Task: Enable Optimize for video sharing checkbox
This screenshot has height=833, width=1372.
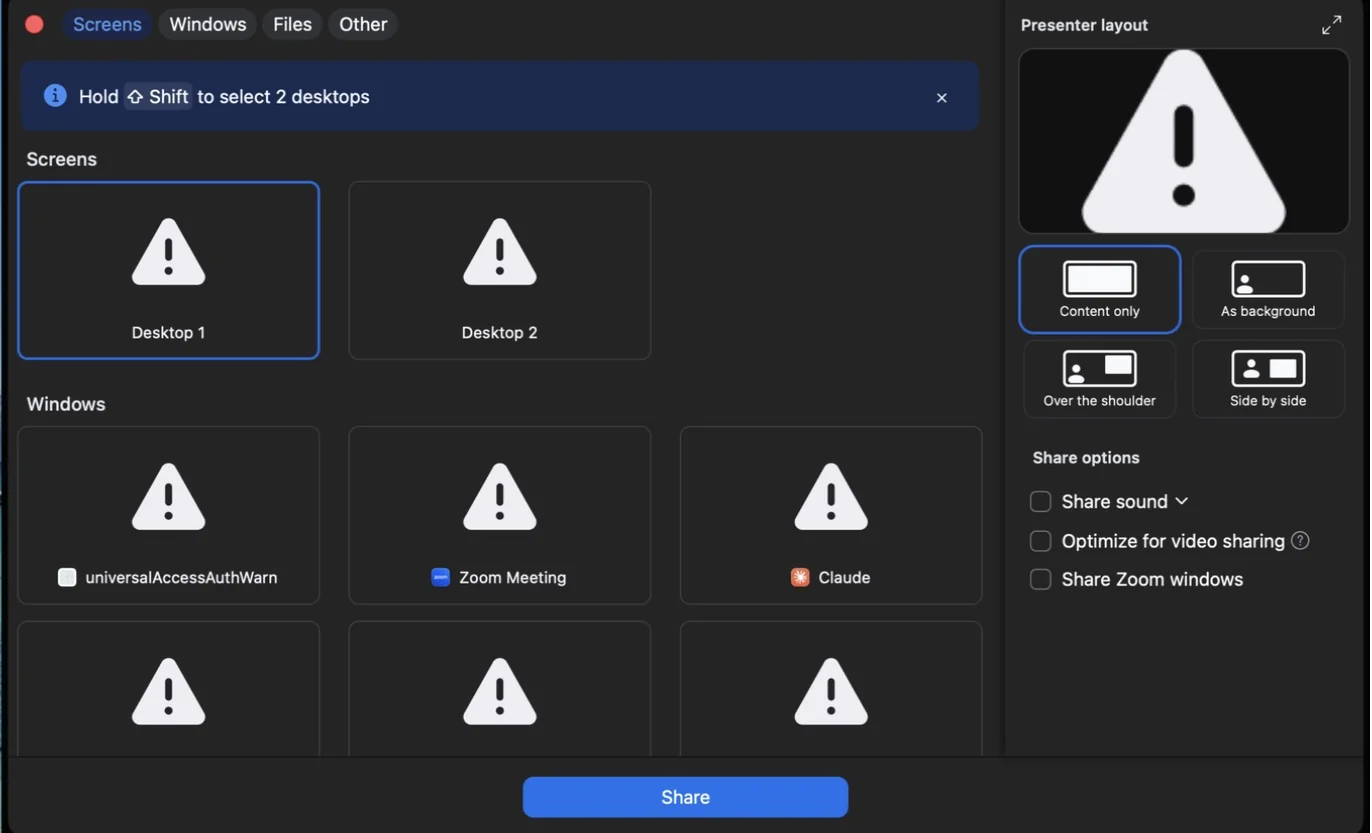Action: [x=1040, y=541]
